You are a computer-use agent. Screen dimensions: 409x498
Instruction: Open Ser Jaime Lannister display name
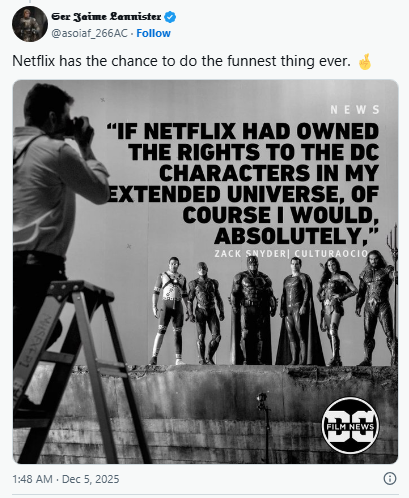(106, 16)
